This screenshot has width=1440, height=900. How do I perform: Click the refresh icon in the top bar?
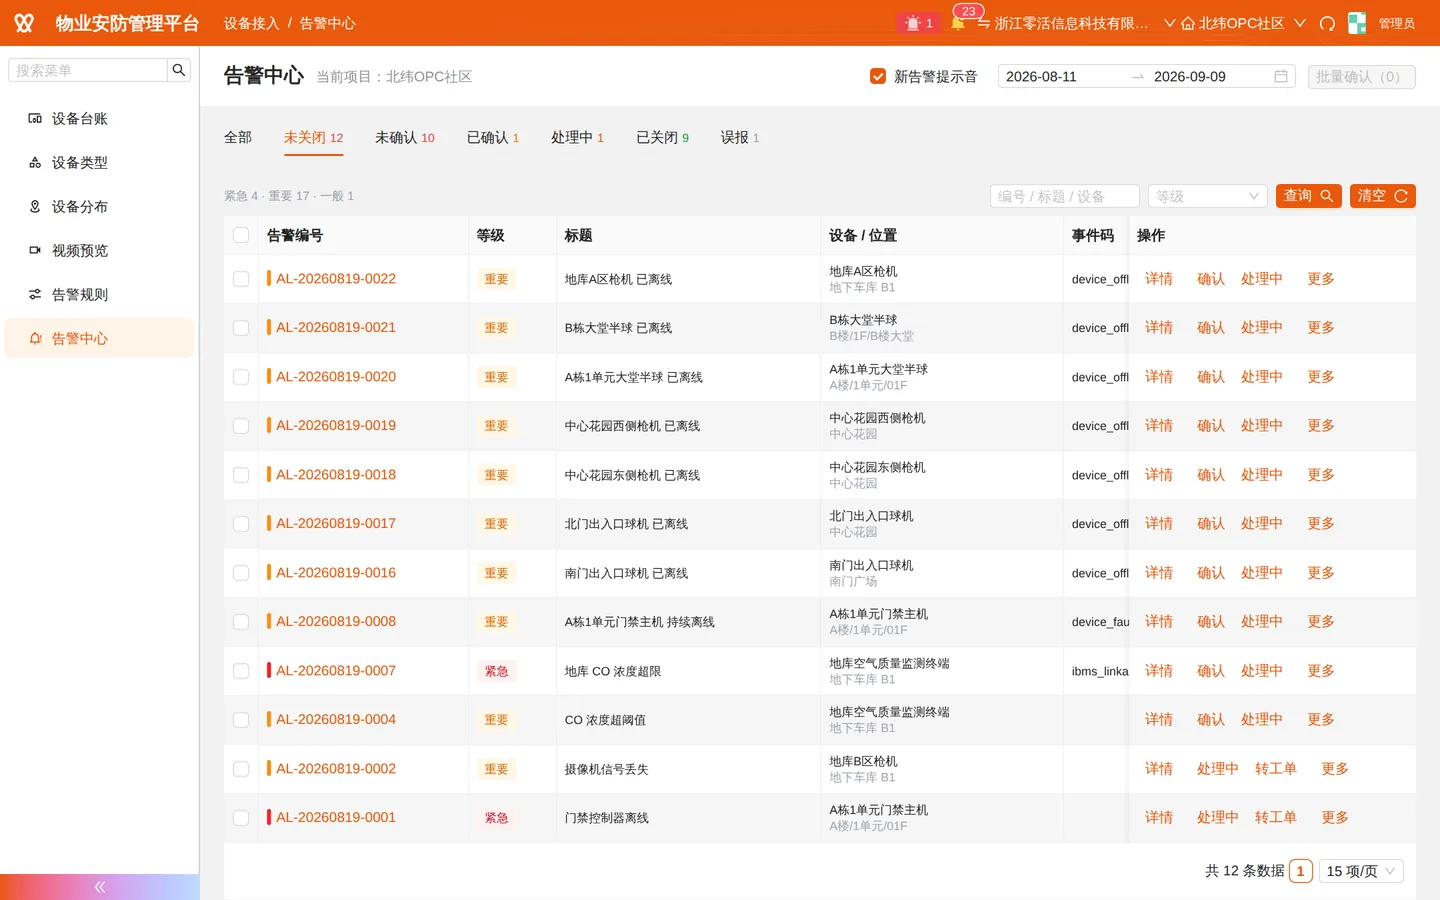(1327, 23)
